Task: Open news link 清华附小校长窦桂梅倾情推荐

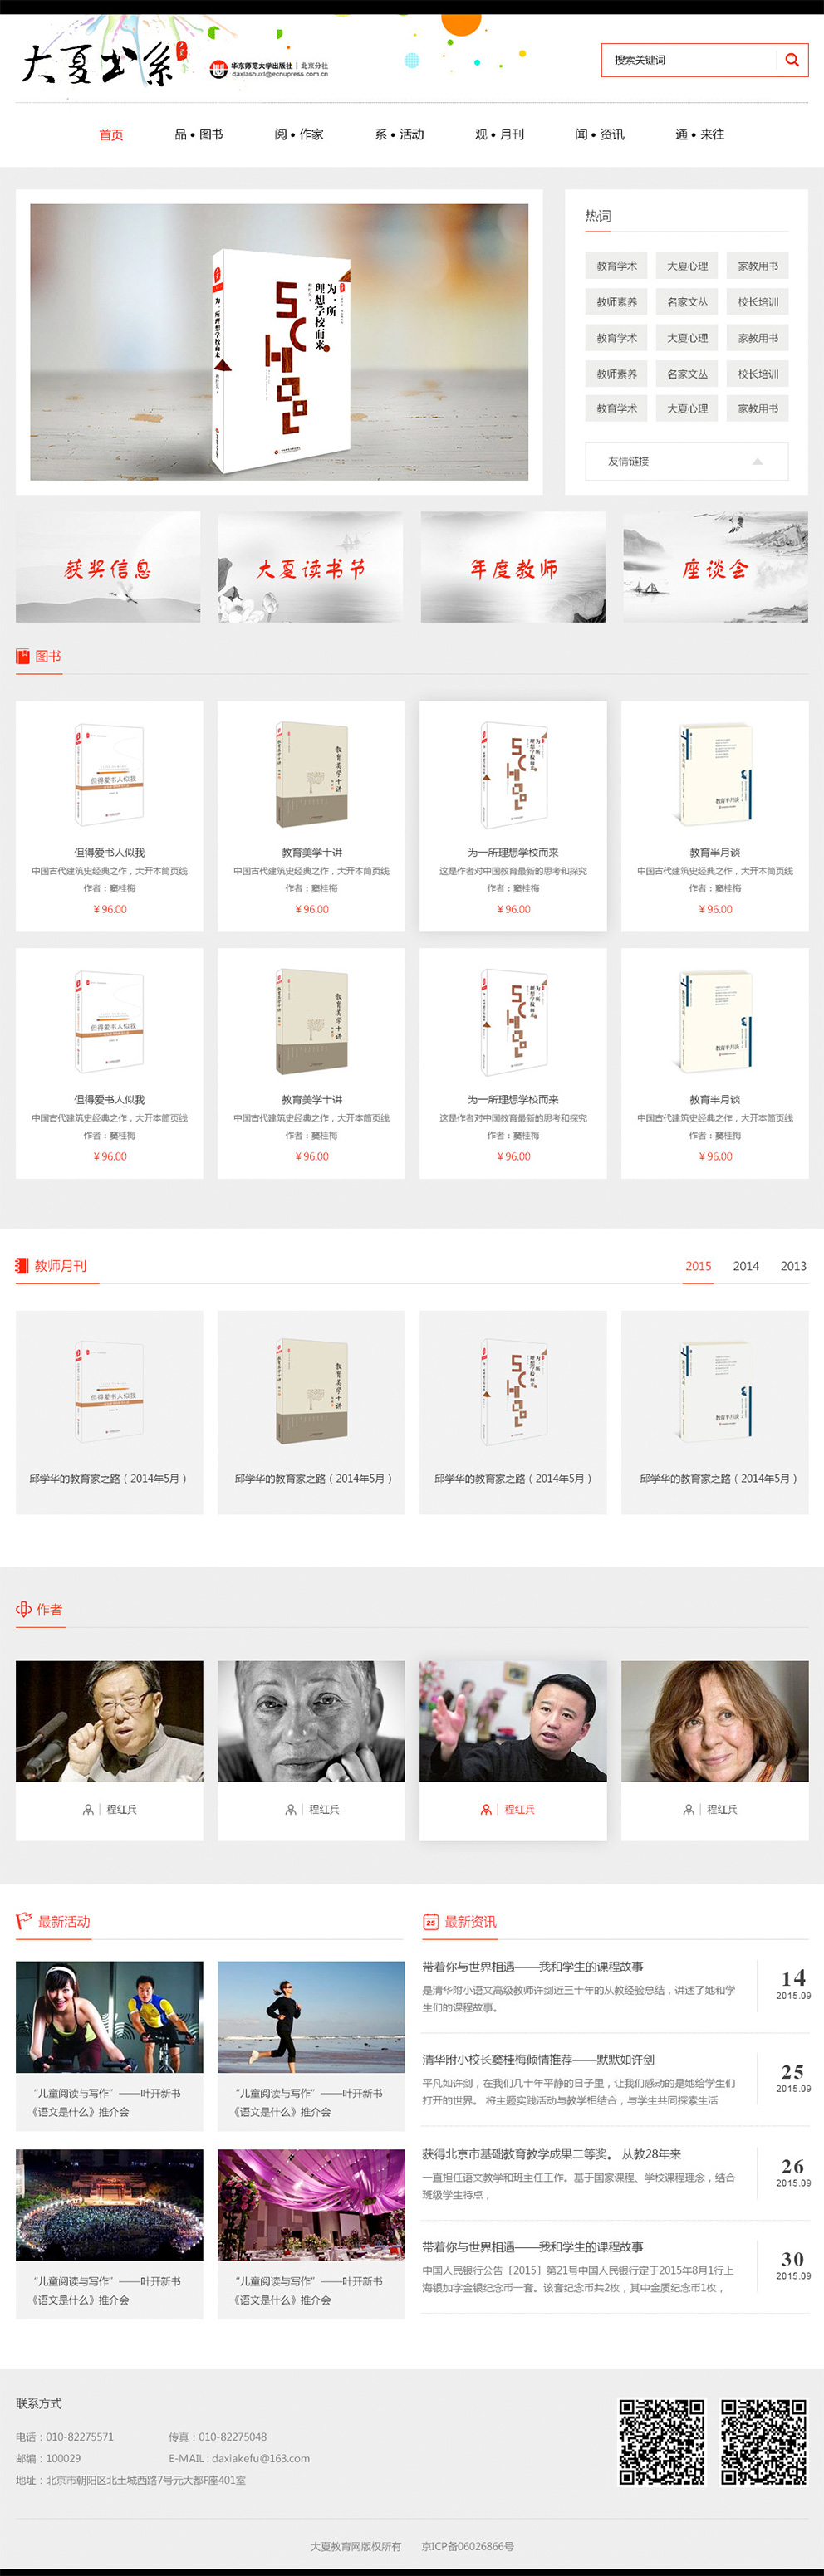Action: [538, 2060]
